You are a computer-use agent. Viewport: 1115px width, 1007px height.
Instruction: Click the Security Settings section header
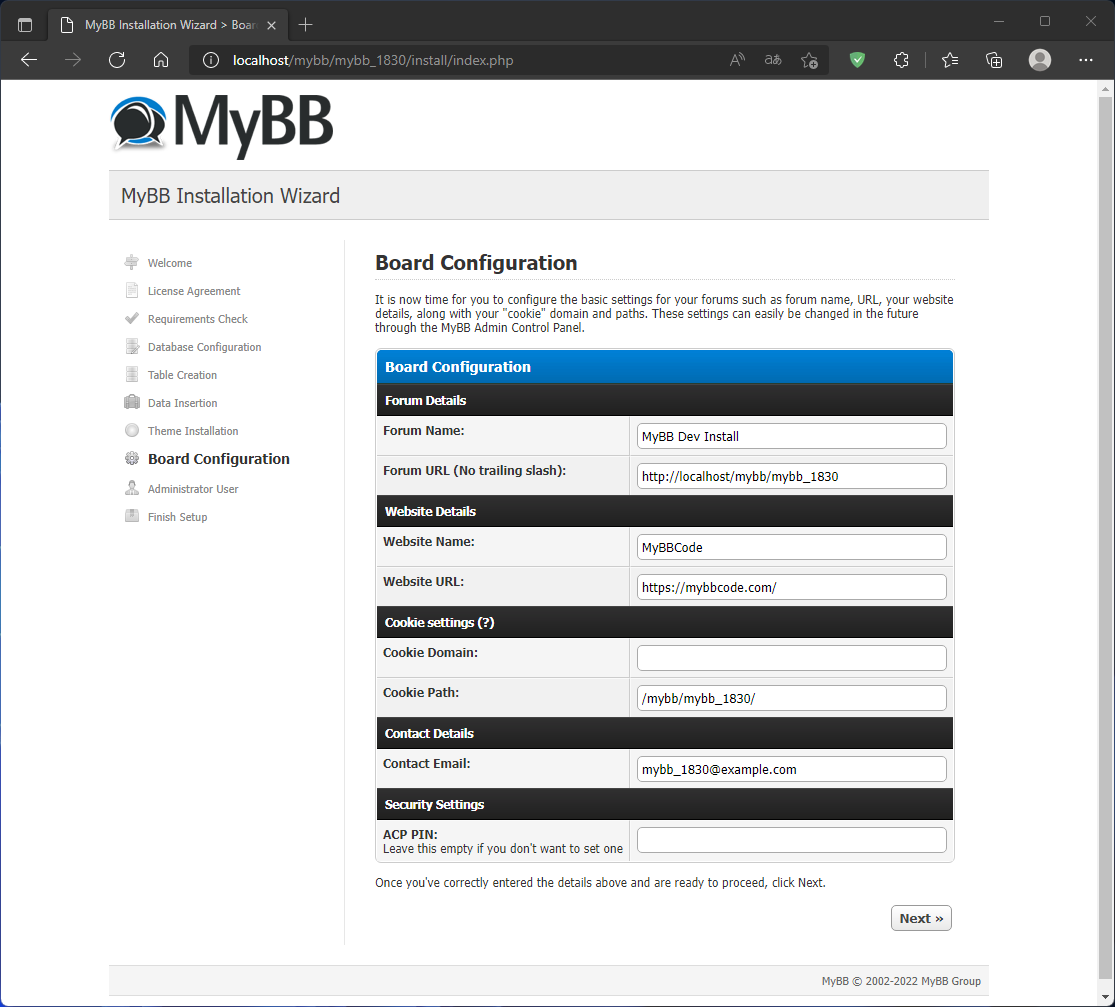(x=664, y=804)
